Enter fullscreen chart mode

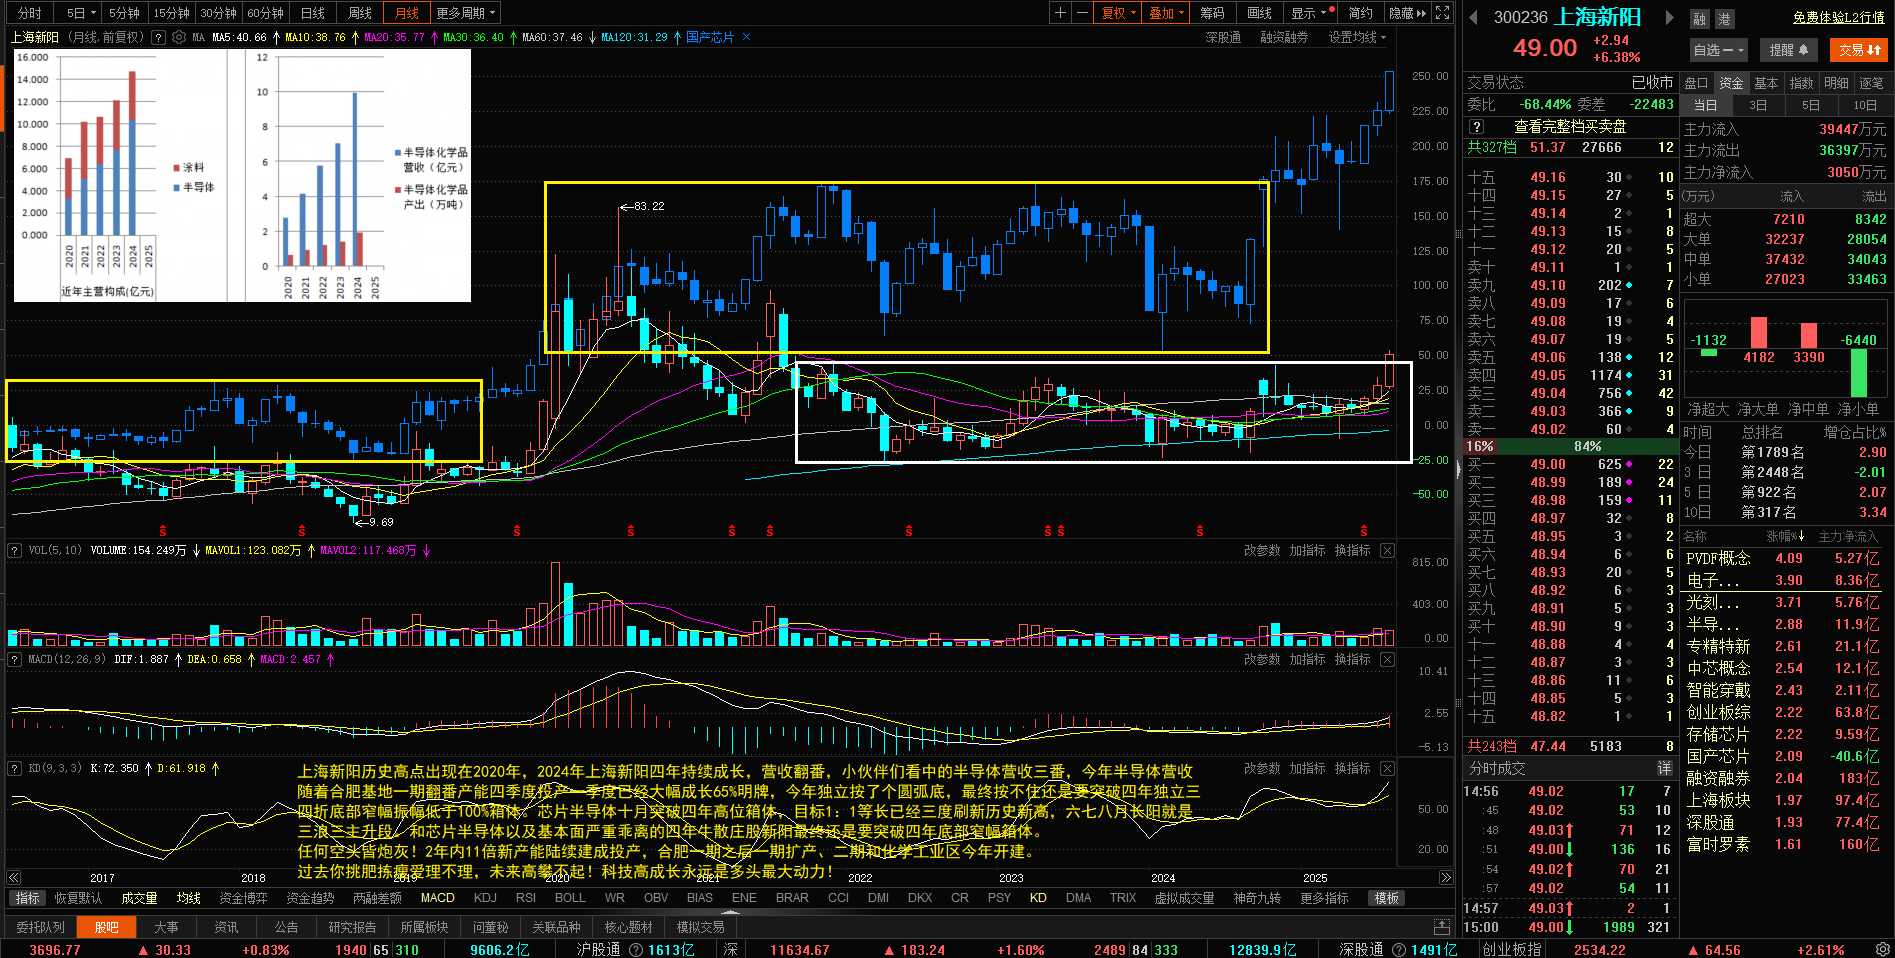[1442, 13]
